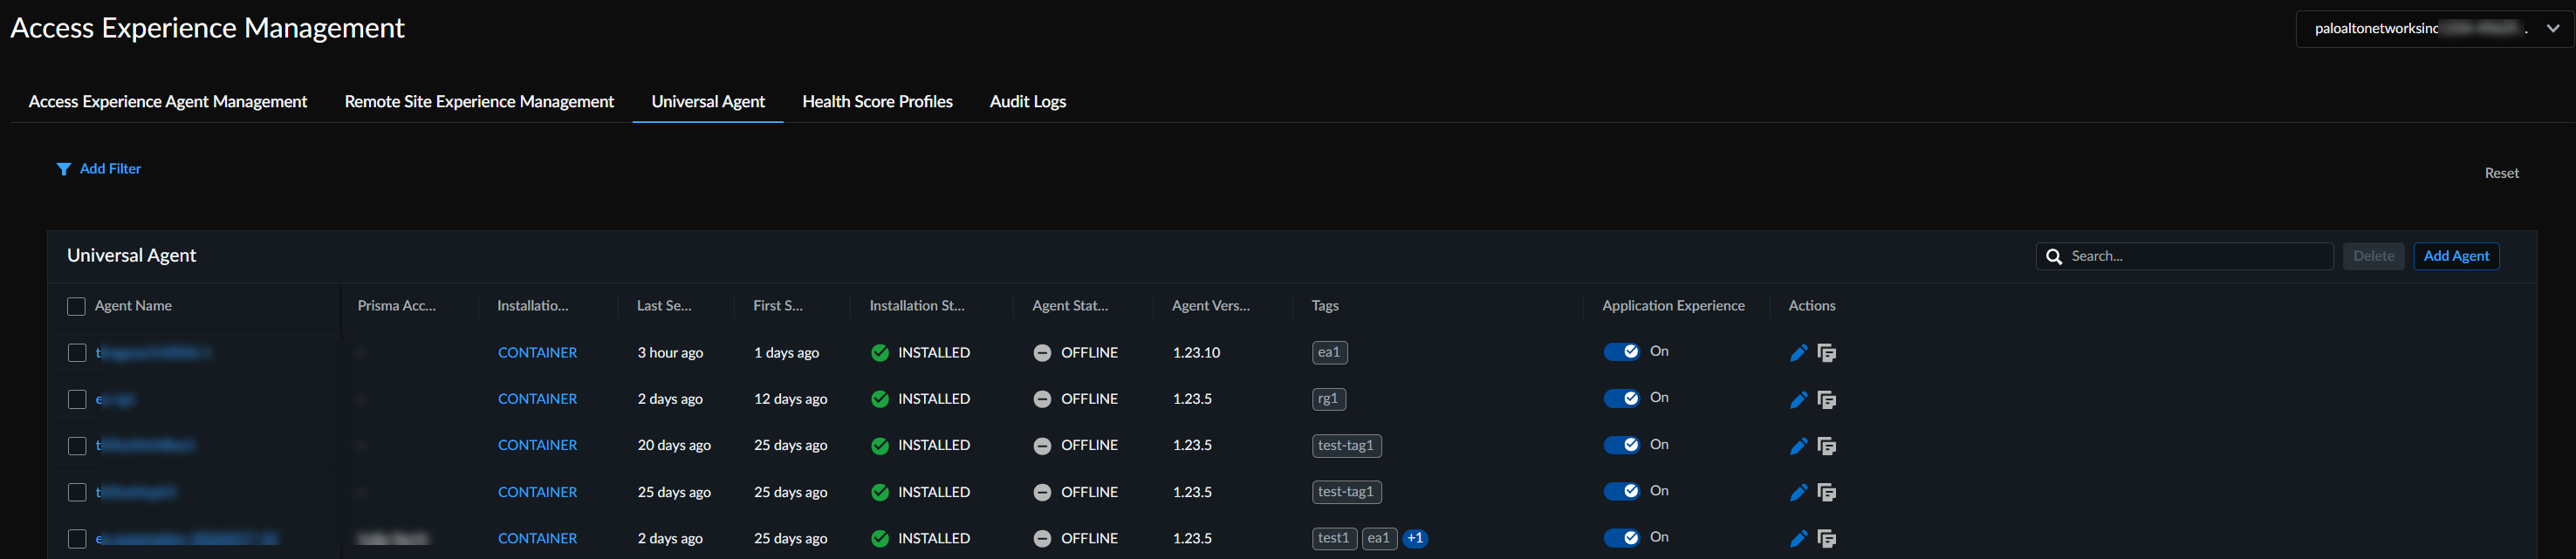Click the Add Agent button
2576x559 pixels.
click(2455, 257)
